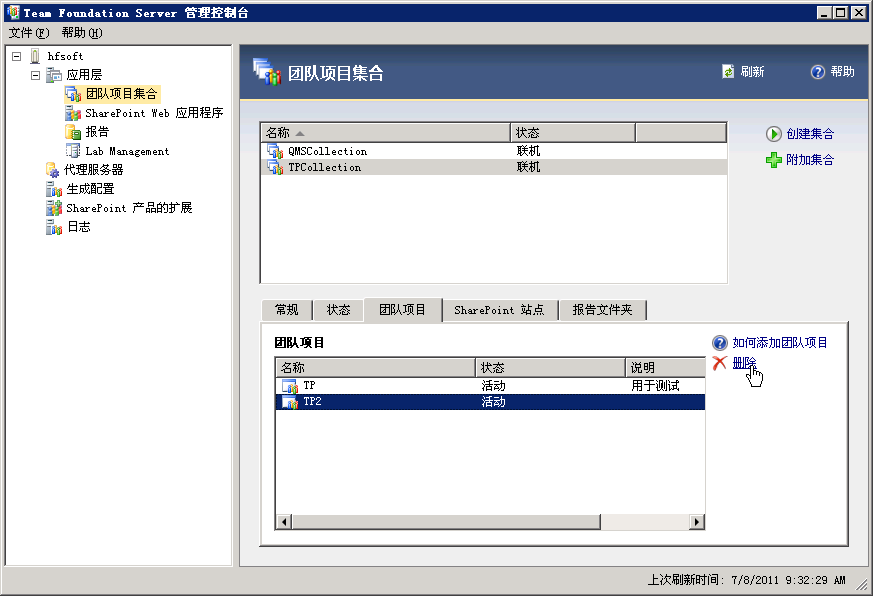Image resolution: width=873 pixels, height=596 pixels.
Task: Switch to the 团队项目 tab
Action: [403, 309]
